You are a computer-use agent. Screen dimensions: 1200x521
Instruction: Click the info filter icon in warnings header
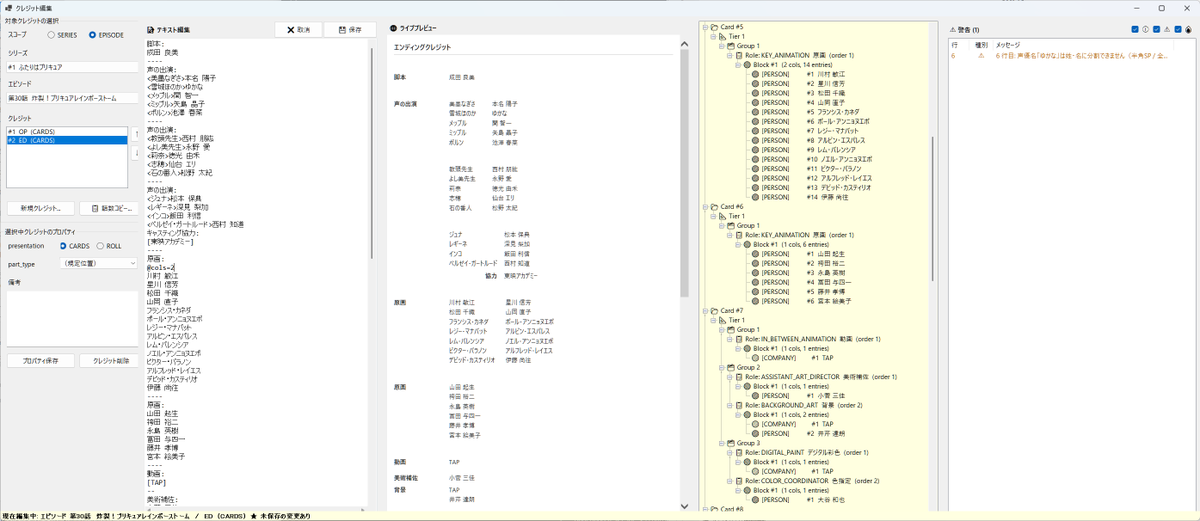click(x=1146, y=29)
